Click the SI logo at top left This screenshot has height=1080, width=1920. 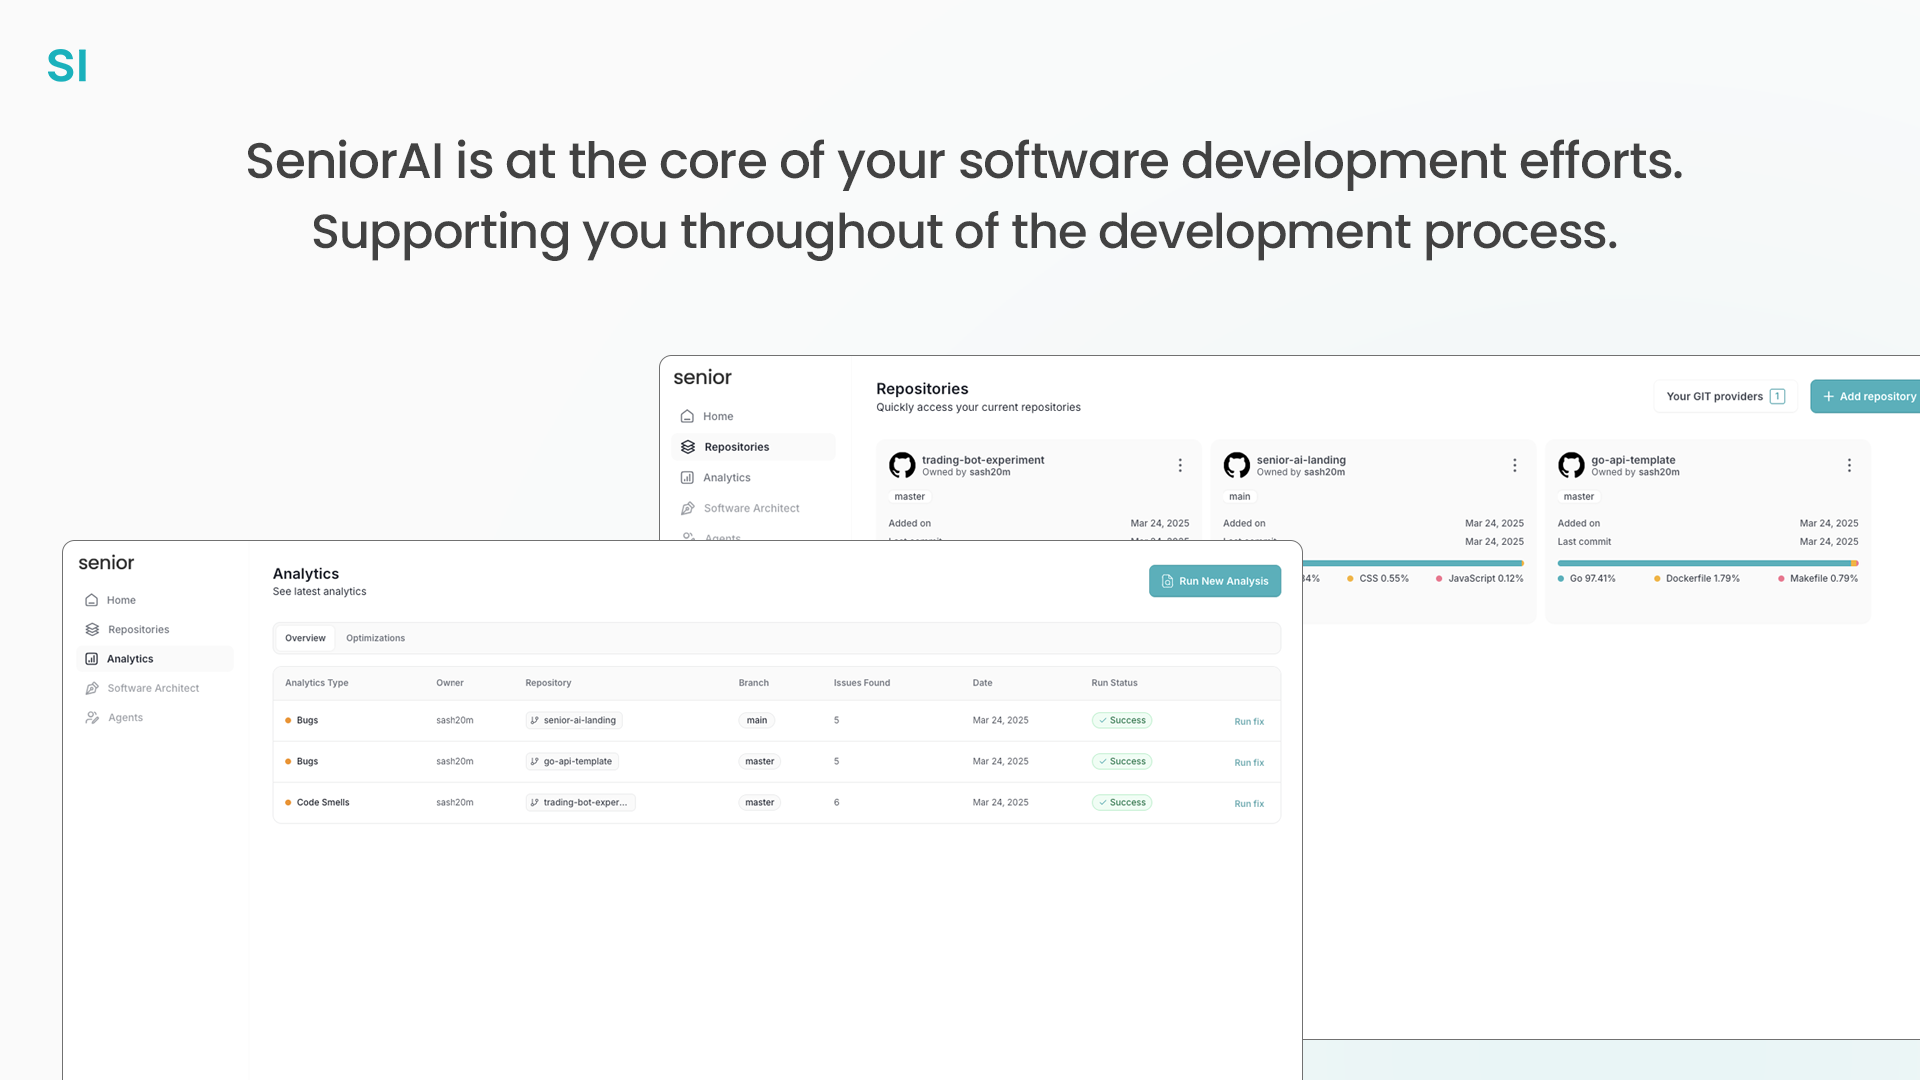coord(67,66)
